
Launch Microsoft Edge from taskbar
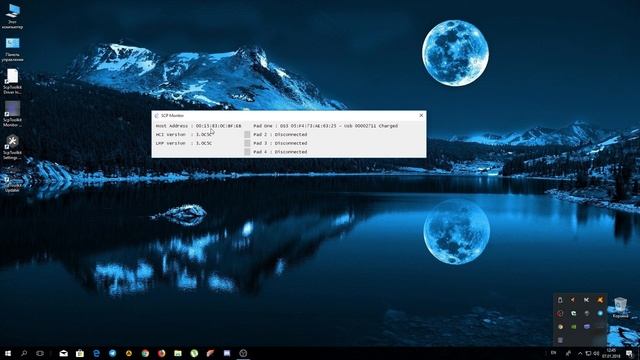(x=96, y=353)
